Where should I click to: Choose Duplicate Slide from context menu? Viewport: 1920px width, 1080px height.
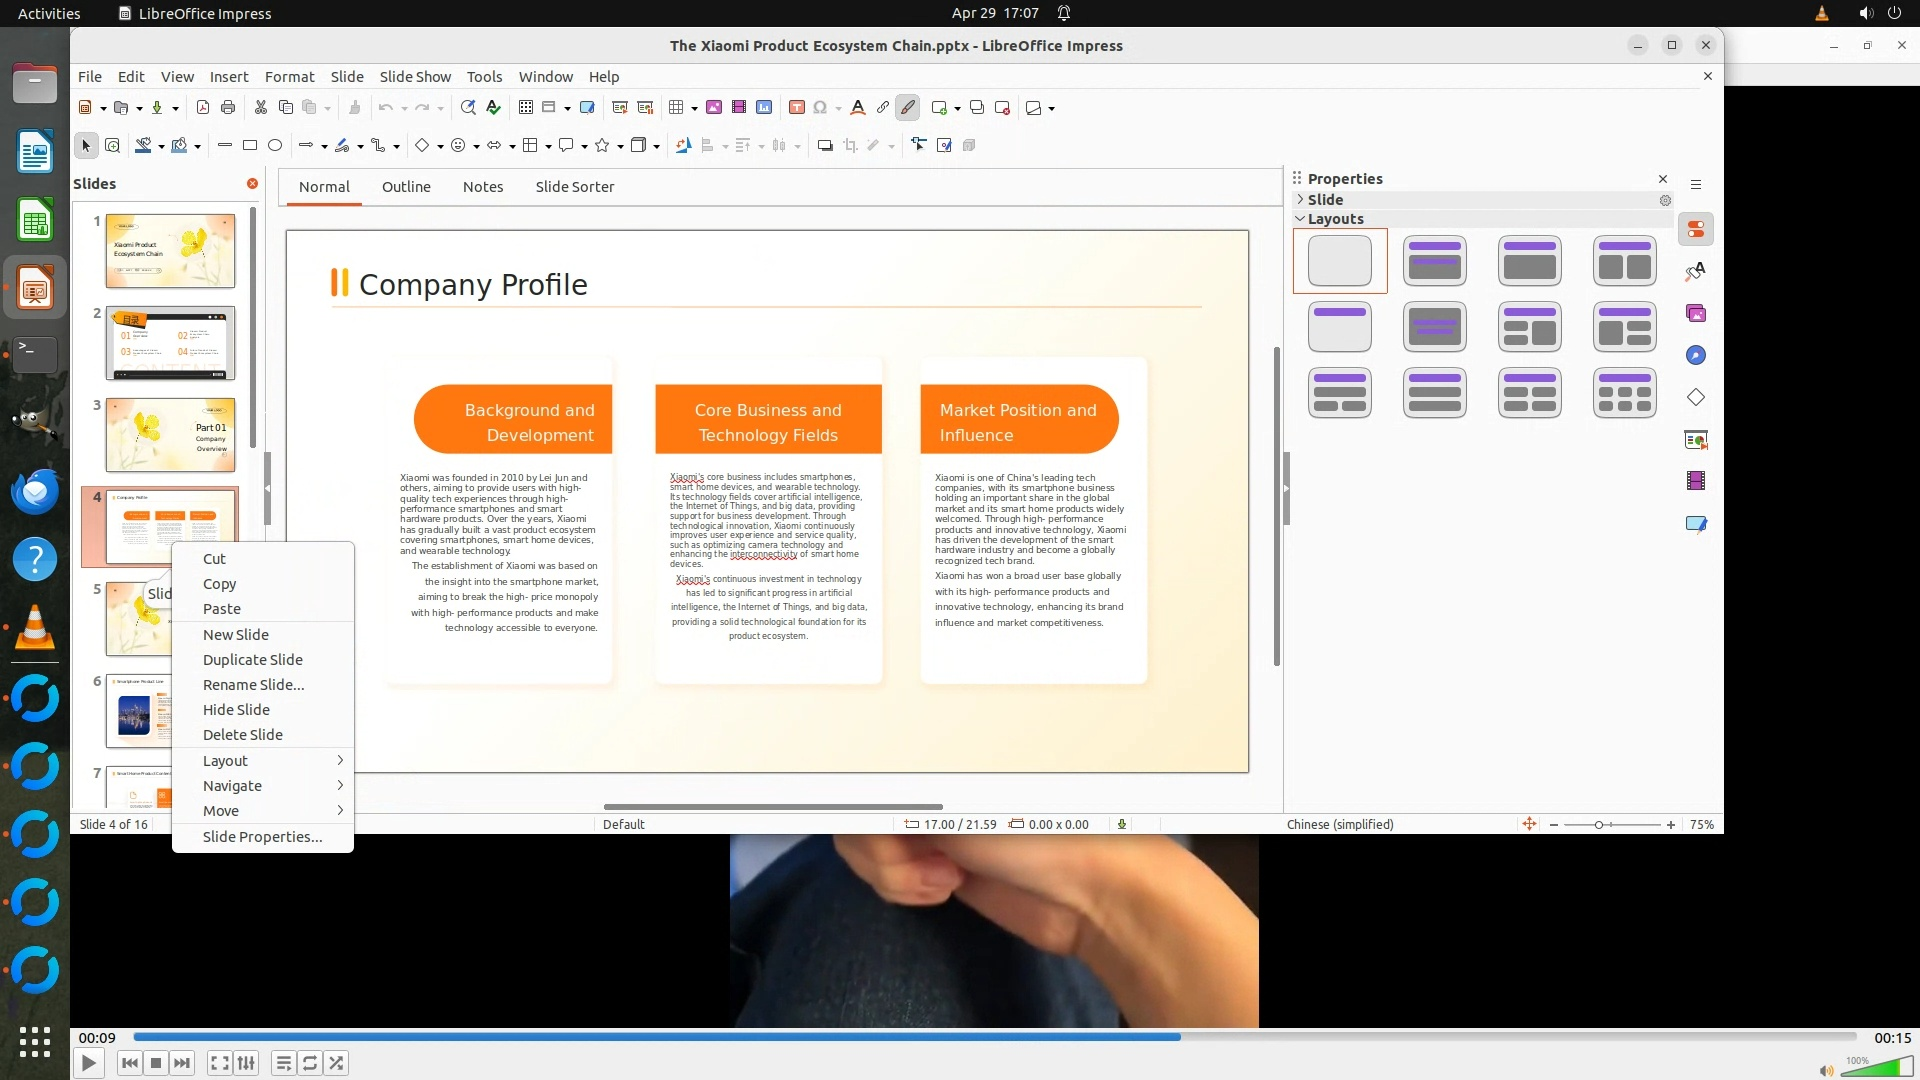pyautogui.click(x=252, y=660)
